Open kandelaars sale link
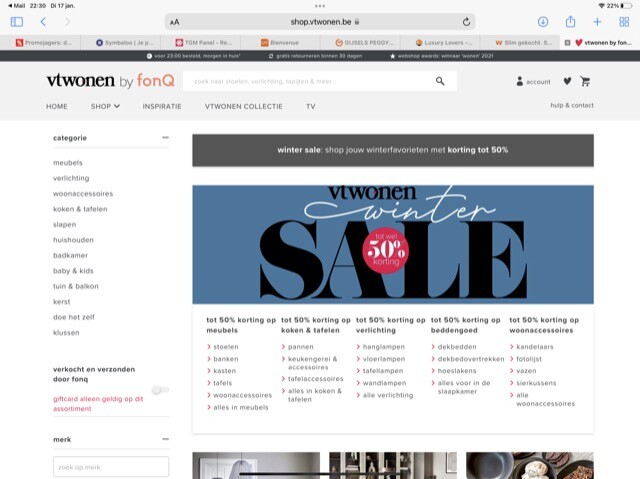This screenshot has height=479, width=640. pyautogui.click(x=535, y=347)
